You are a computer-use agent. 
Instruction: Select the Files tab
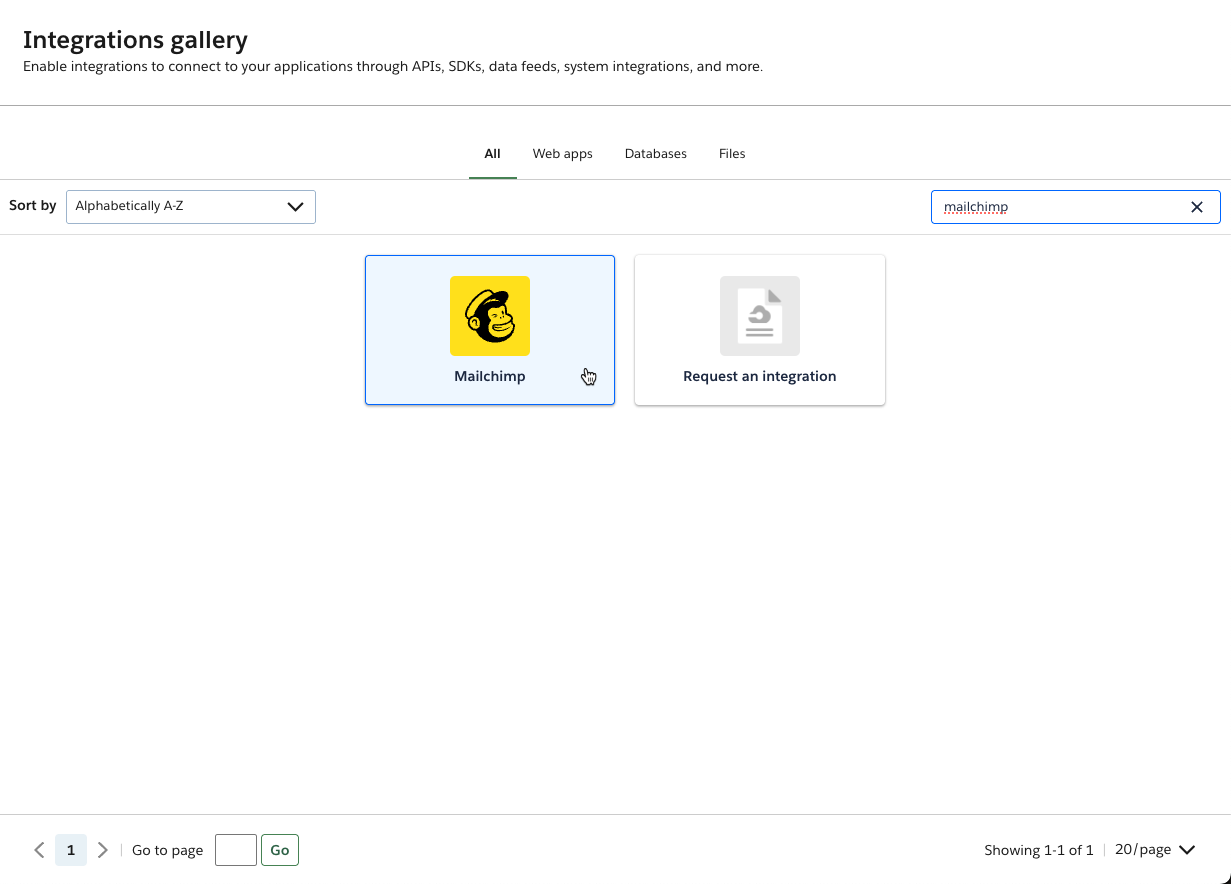tap(731, 153)
